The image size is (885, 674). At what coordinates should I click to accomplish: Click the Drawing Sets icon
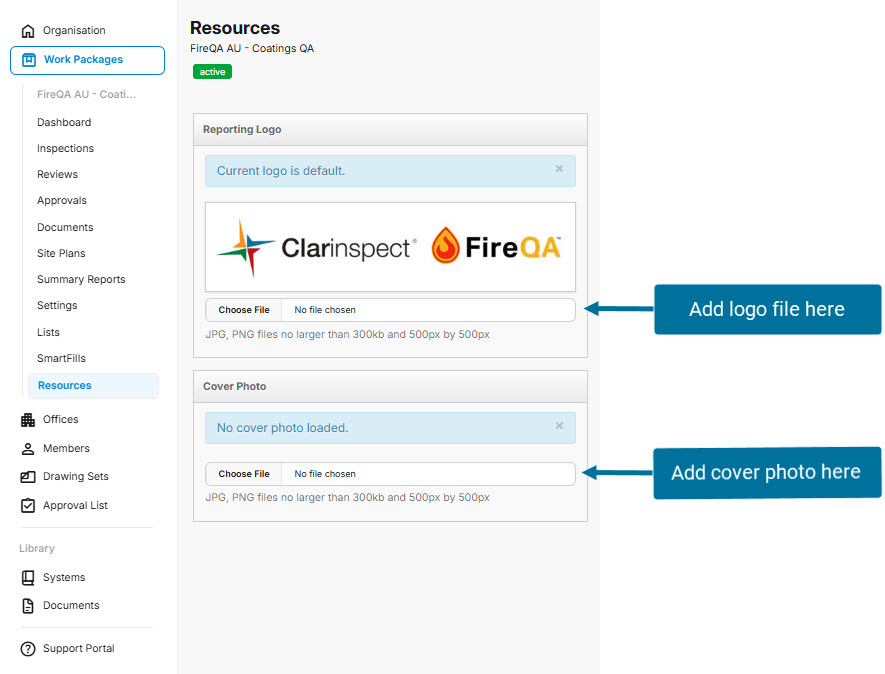coord(28,477)
